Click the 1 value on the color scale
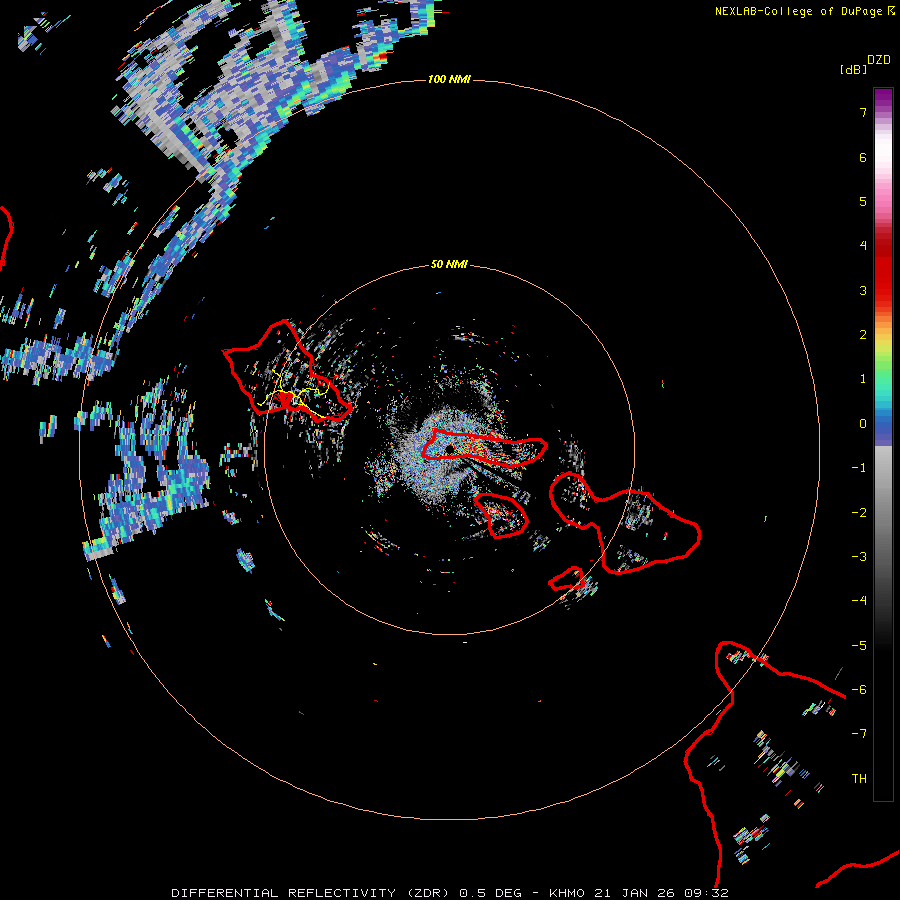Viewport: 900px width, 900px height. (x=863, y=379)
